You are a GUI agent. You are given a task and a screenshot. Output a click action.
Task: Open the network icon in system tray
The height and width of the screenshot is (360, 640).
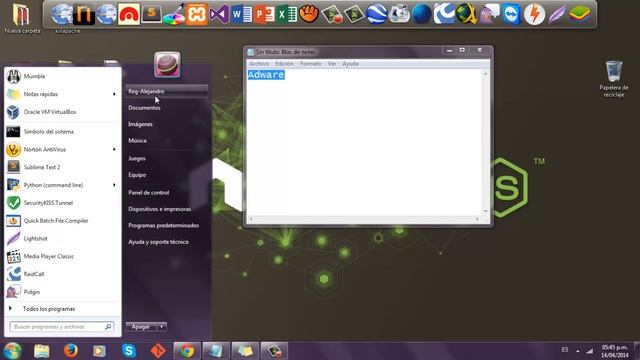(589, 351)
